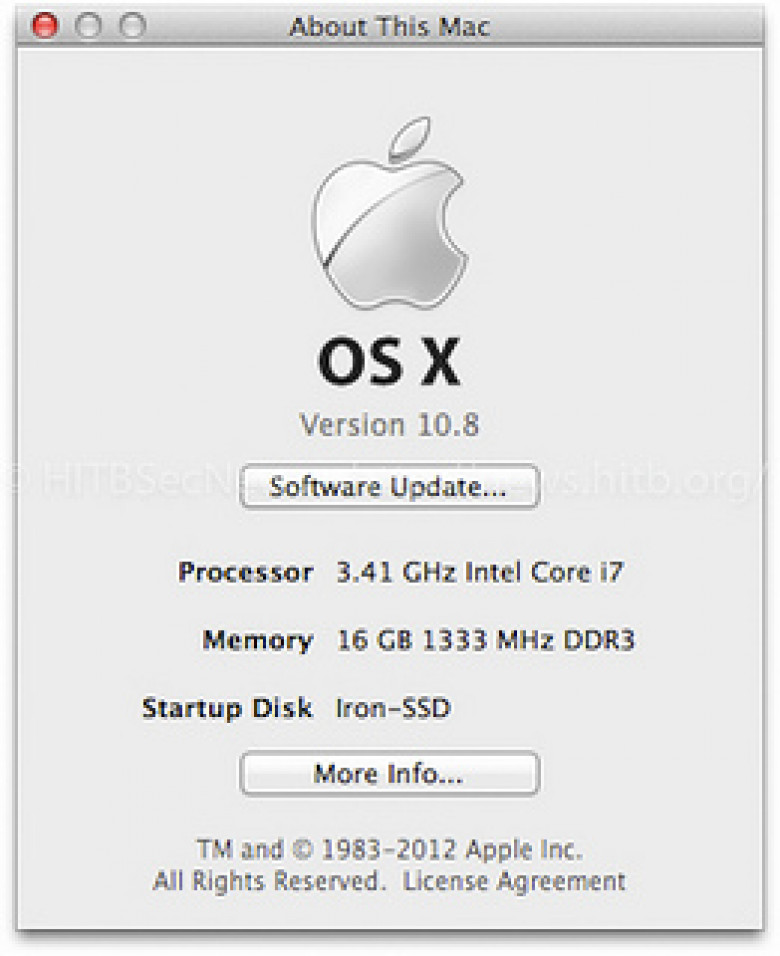This screenshot has height=956, width=780.
Task: Click the zoom button in title bar
Action: pyautogui.click(x=132, y=26)
